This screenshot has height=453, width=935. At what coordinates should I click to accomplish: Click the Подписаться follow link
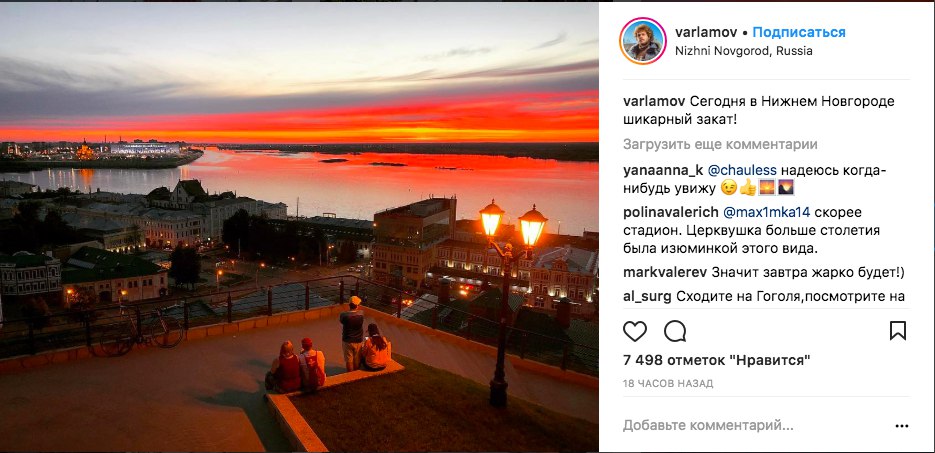798,32
